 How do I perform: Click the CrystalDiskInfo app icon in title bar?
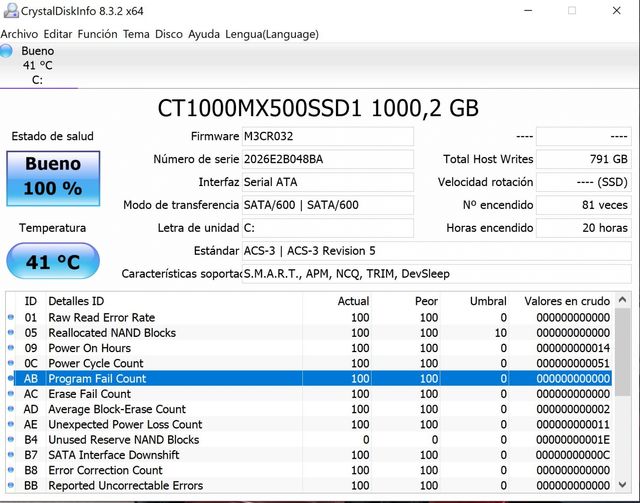11,11
